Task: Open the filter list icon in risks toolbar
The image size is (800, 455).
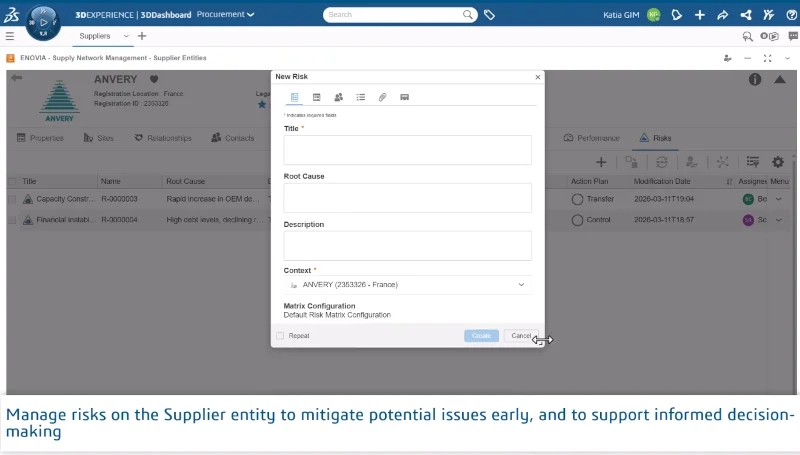Action: pyautogui.click(x=753, y=162)
